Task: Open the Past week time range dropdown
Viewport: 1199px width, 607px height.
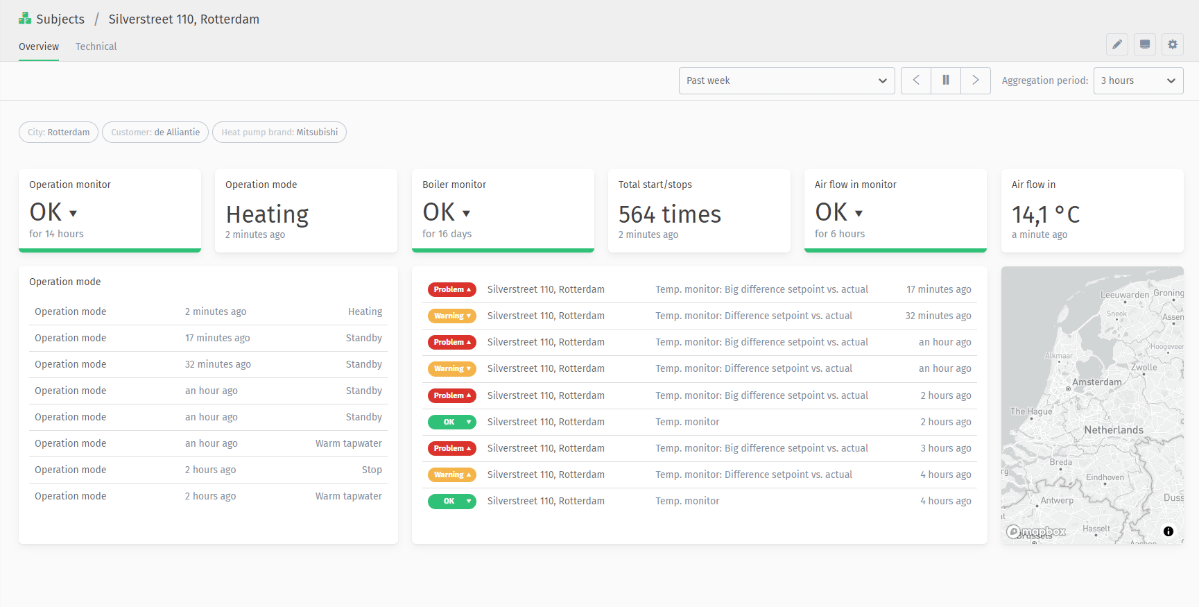Action: point(786,81)
